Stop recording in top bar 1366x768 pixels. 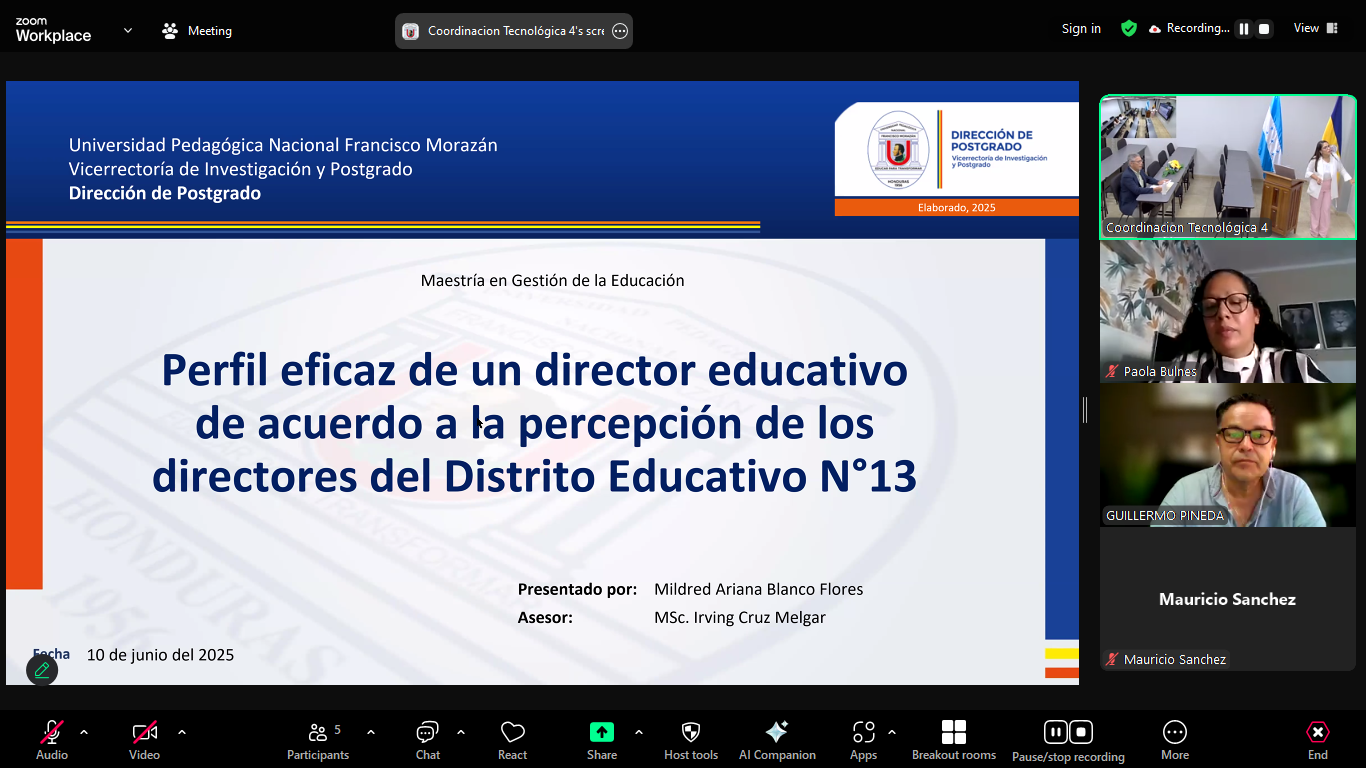coord(1264,29)
